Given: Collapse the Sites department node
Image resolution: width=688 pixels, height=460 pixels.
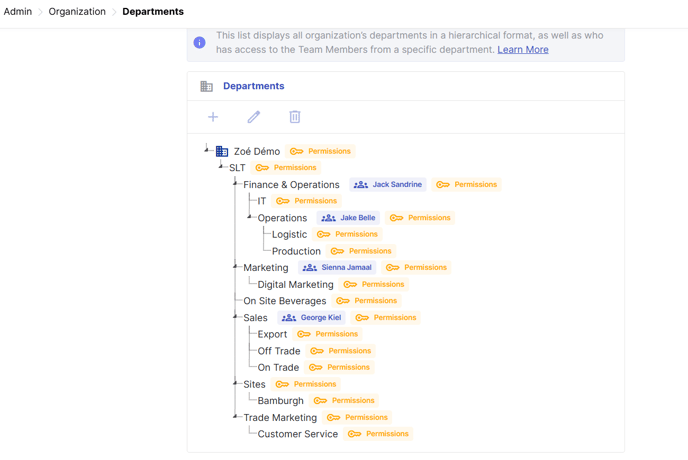Looking at the screenshot, I should pyautogui.click(x=236, y=382).
